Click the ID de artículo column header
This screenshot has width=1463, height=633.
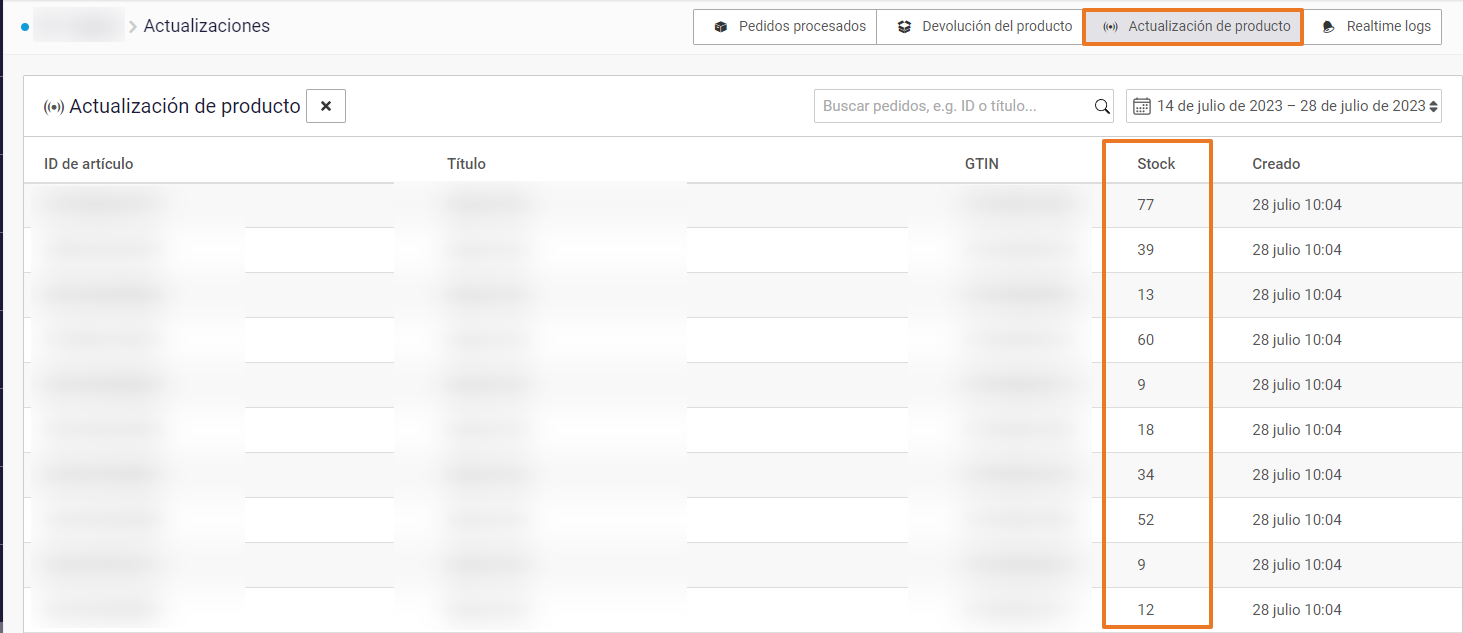89,164
